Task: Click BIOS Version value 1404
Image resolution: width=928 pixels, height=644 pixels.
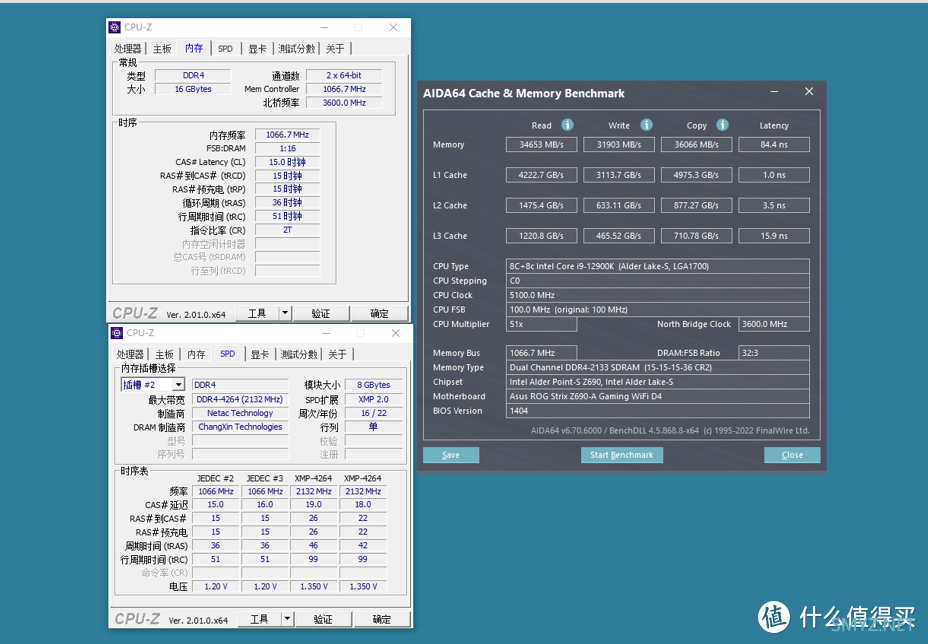Action: [658, 411]
